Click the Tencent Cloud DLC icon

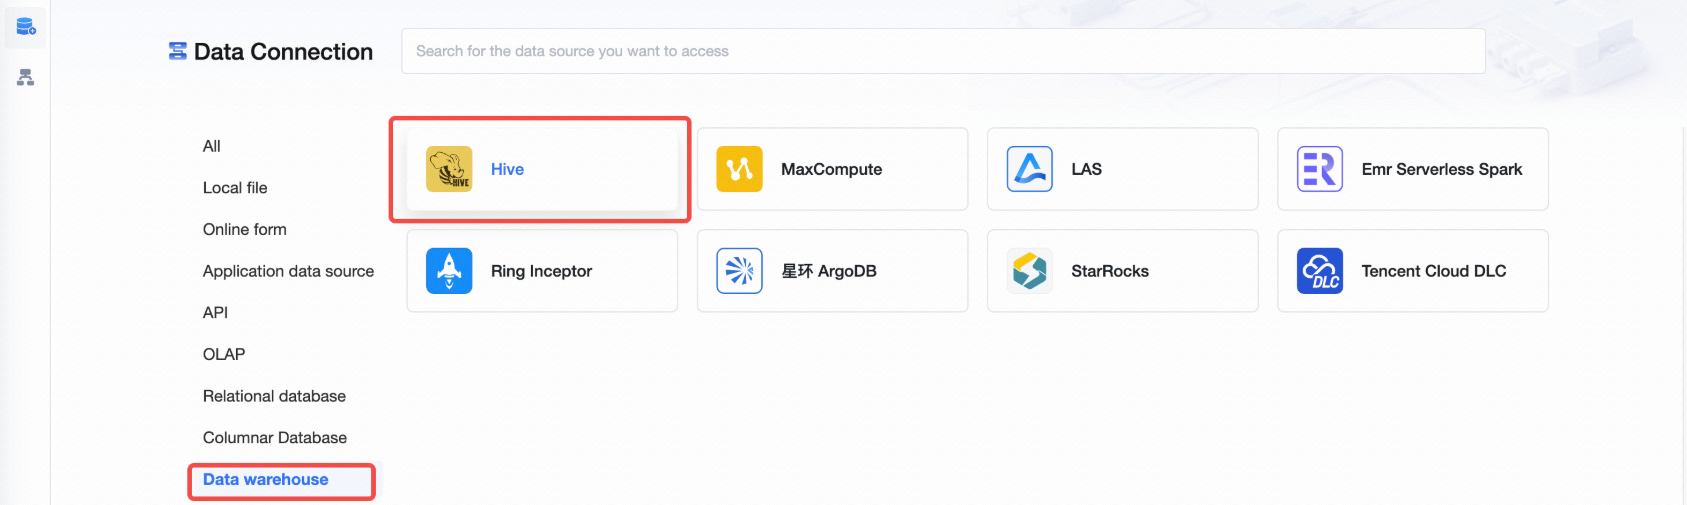click(x=1320, y=271)
